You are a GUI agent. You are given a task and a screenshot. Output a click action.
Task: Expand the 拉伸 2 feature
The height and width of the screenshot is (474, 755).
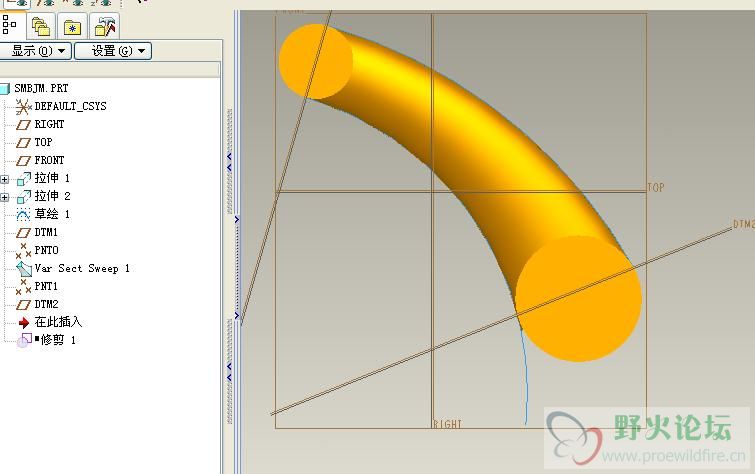(x=4, y=197)
